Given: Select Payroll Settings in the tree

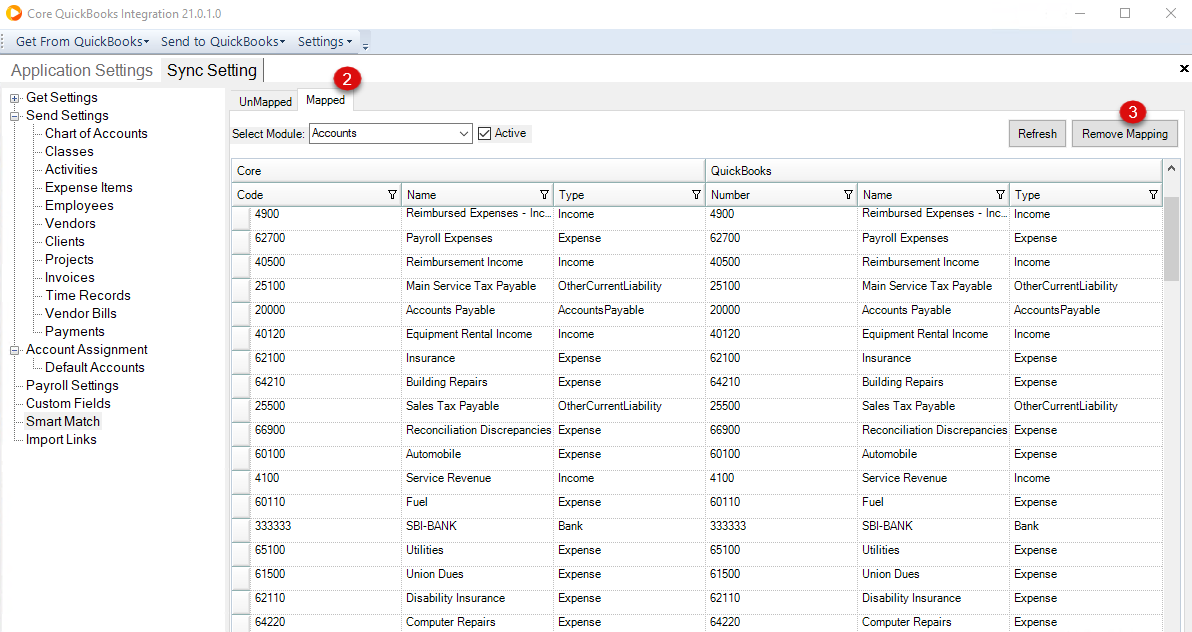Looking at the screenshot, I should pyautogui.click(x=72, y=386).
